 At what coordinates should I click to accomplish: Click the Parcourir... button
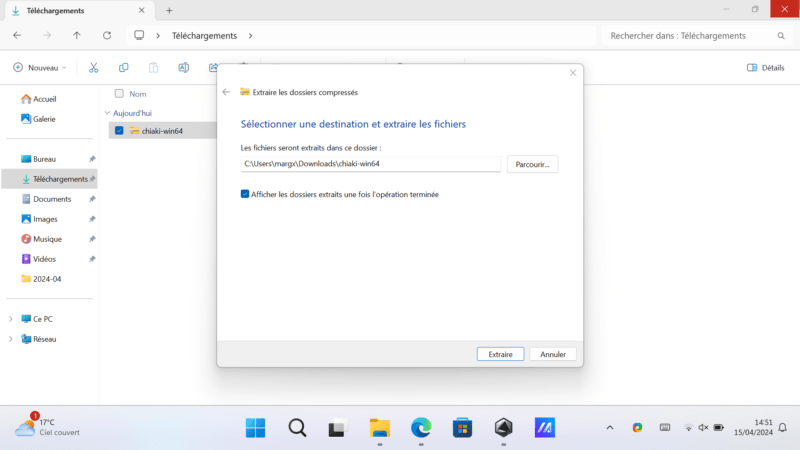coord(532,164)
